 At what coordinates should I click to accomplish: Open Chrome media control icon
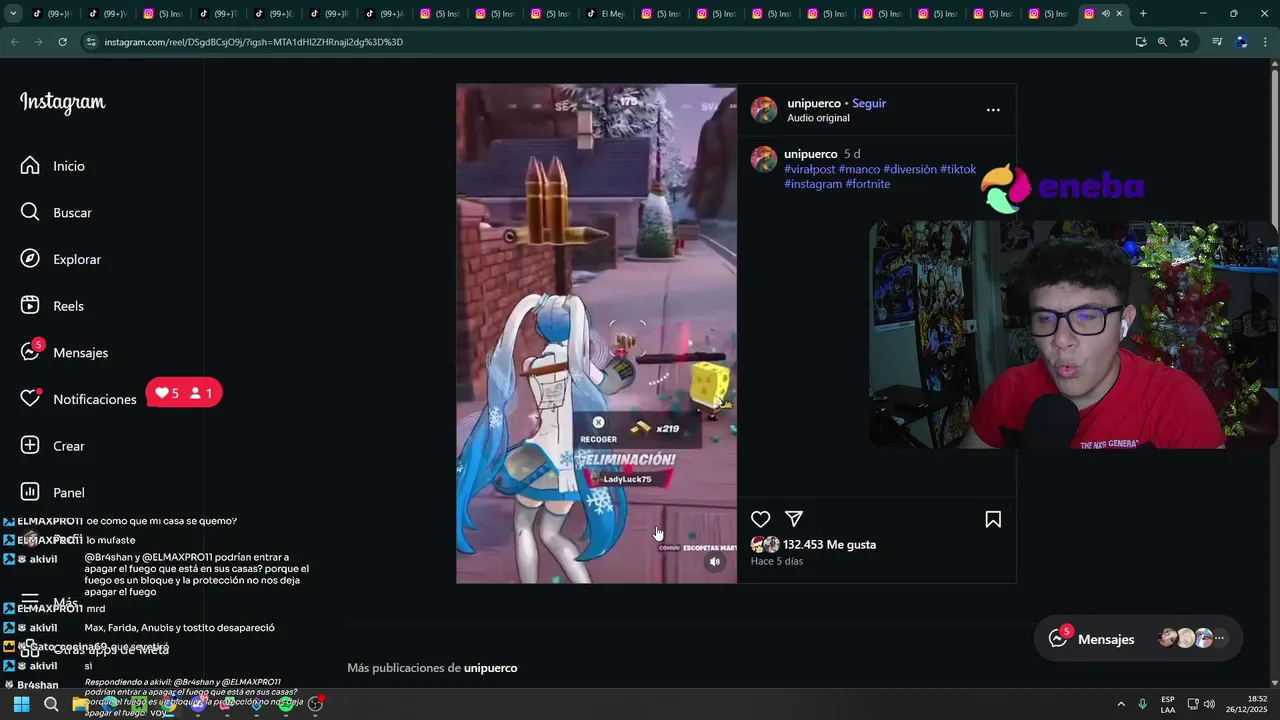(1217, 42)
